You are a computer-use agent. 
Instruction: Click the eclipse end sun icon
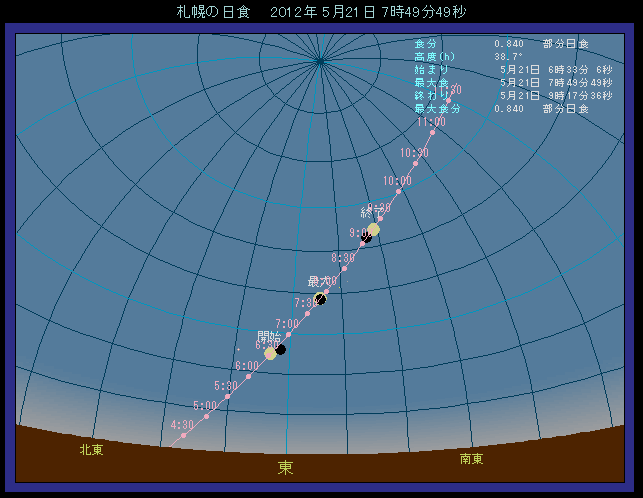pyautogui.click(x=373, y=230)
